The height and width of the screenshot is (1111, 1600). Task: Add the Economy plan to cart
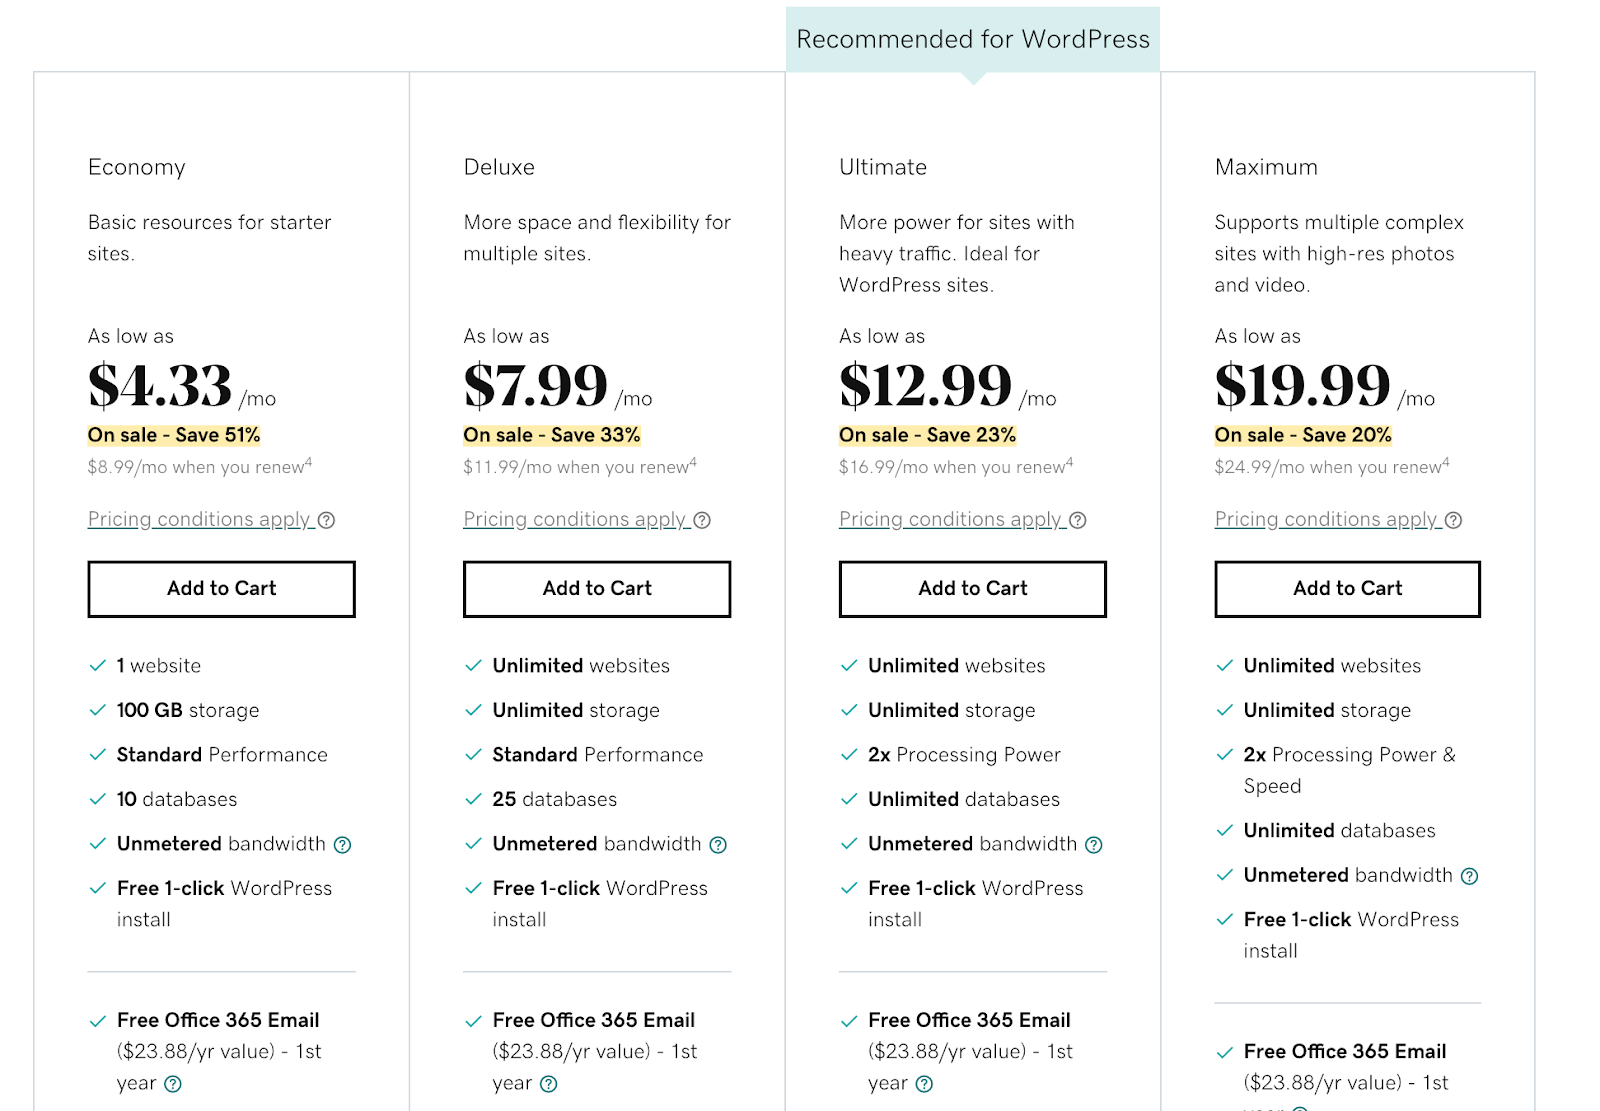tap(221, 589)
